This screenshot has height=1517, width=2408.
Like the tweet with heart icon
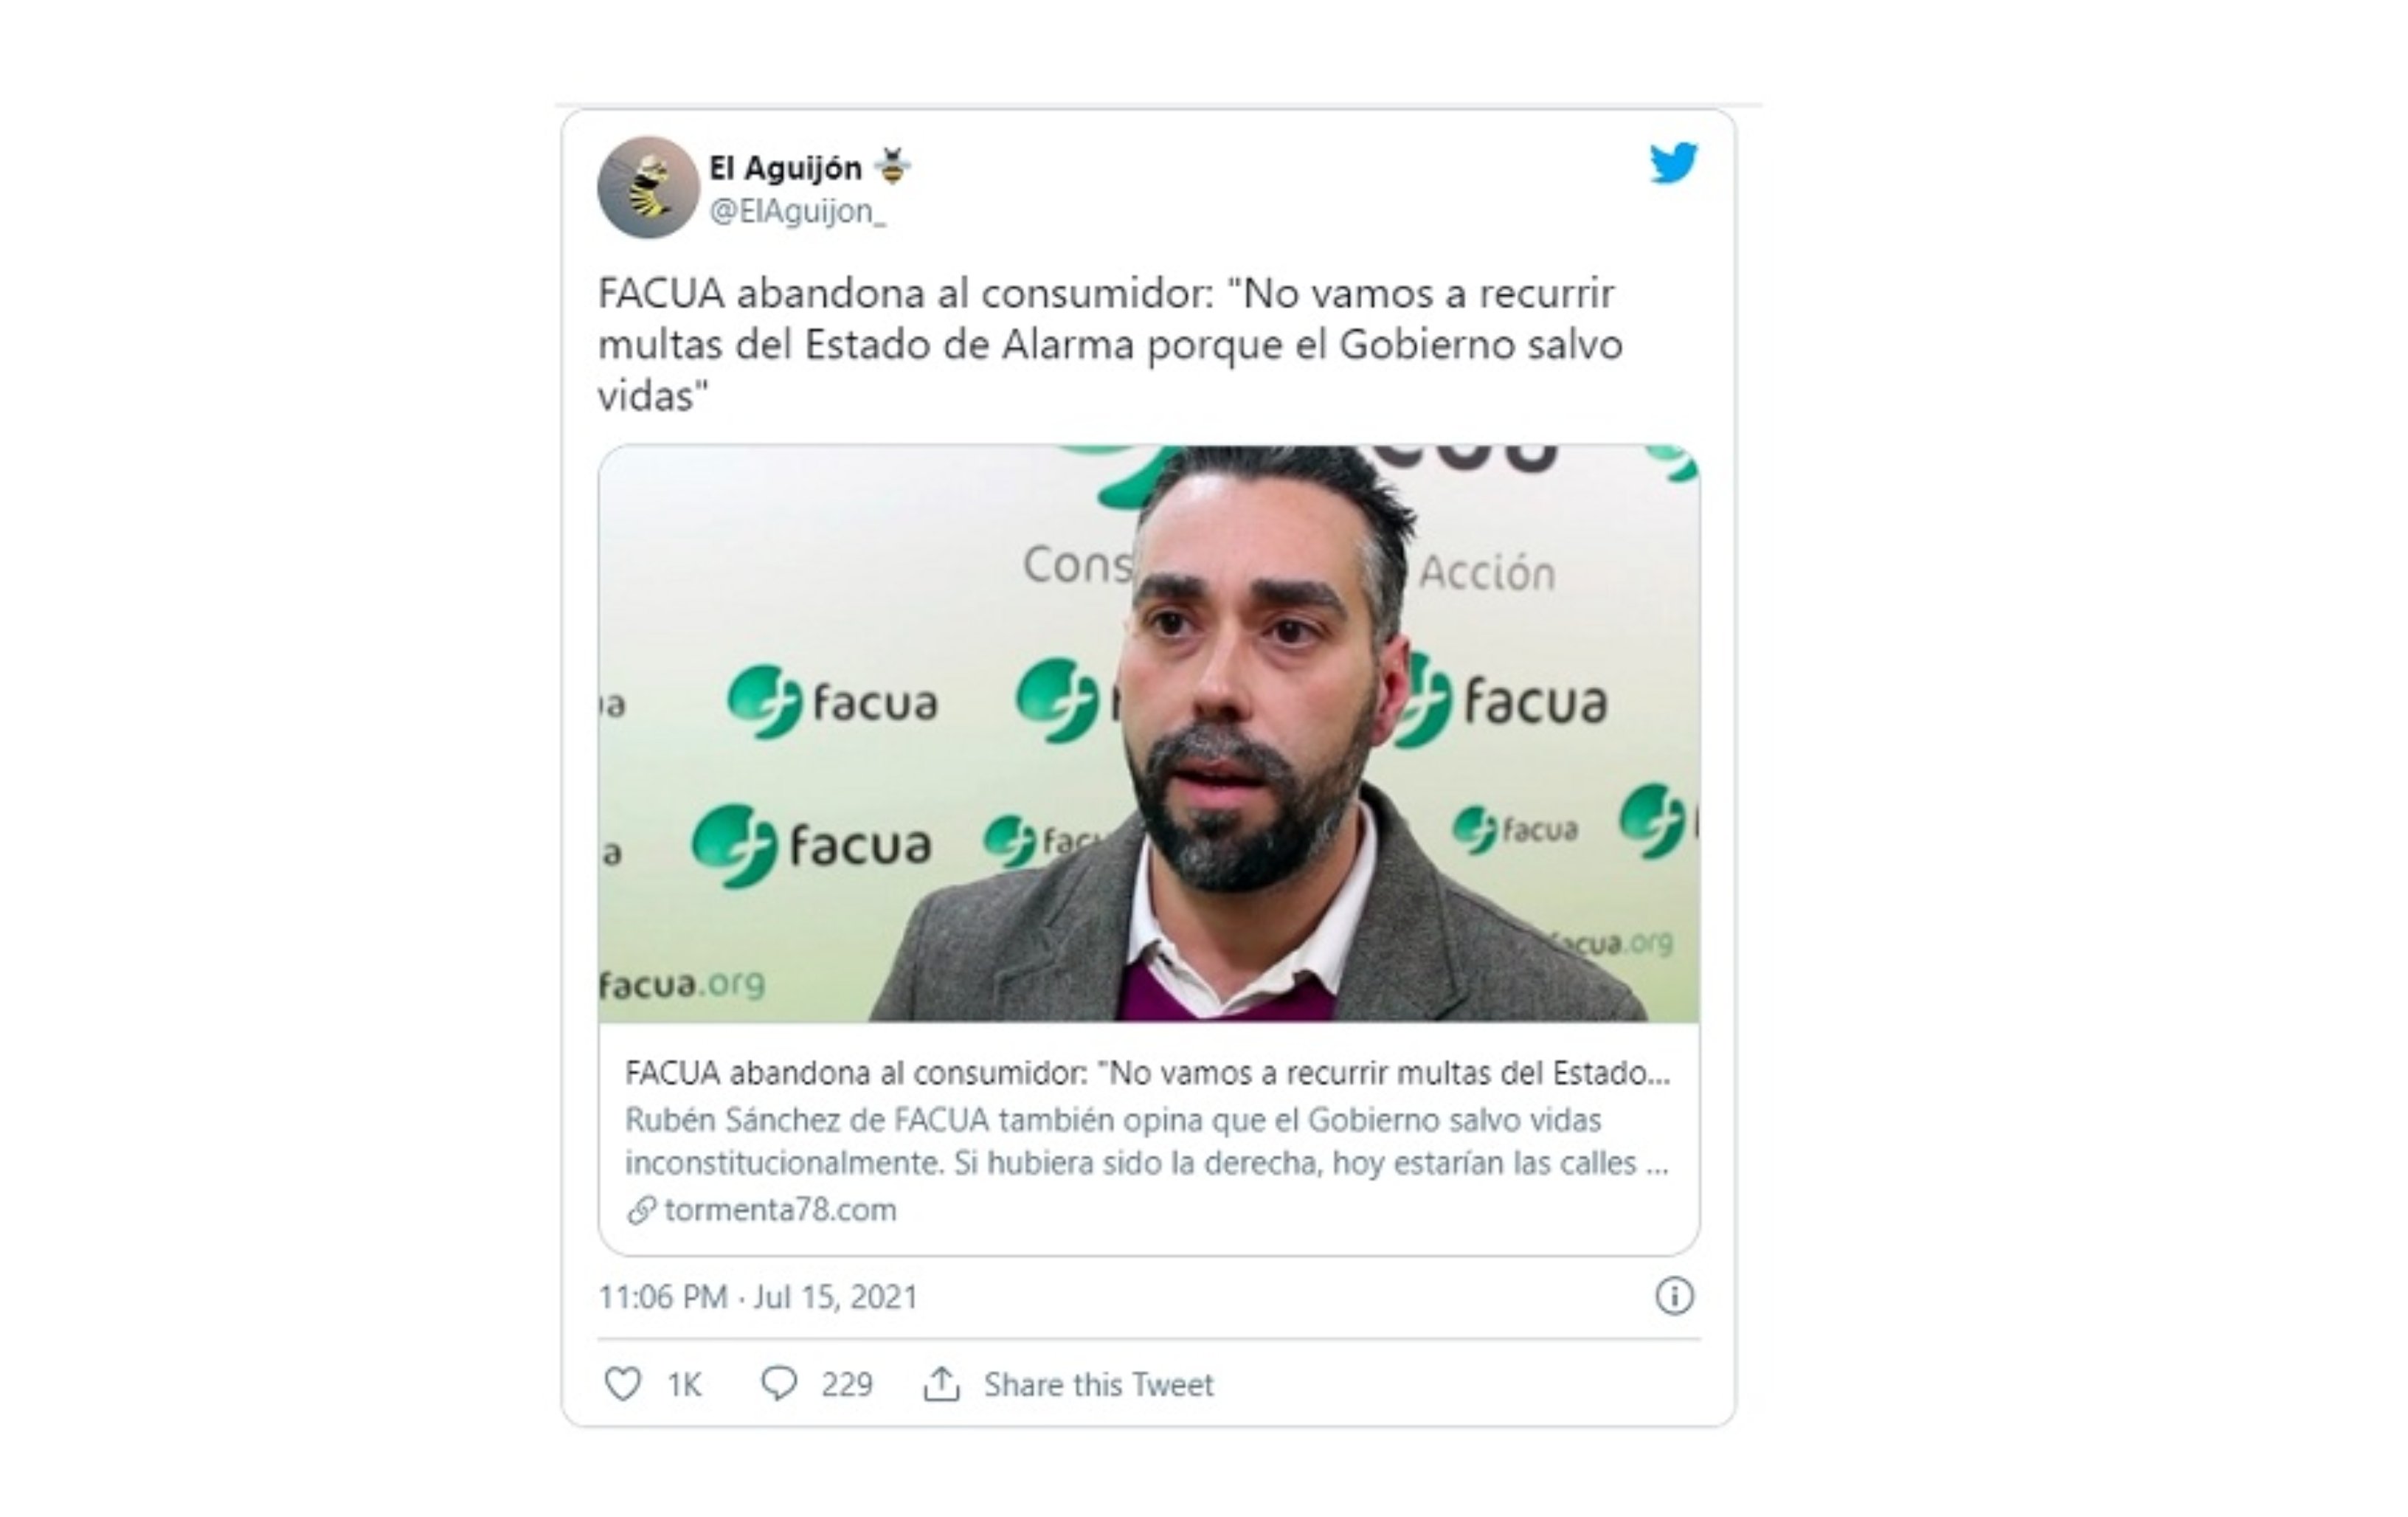point(622,1384)
